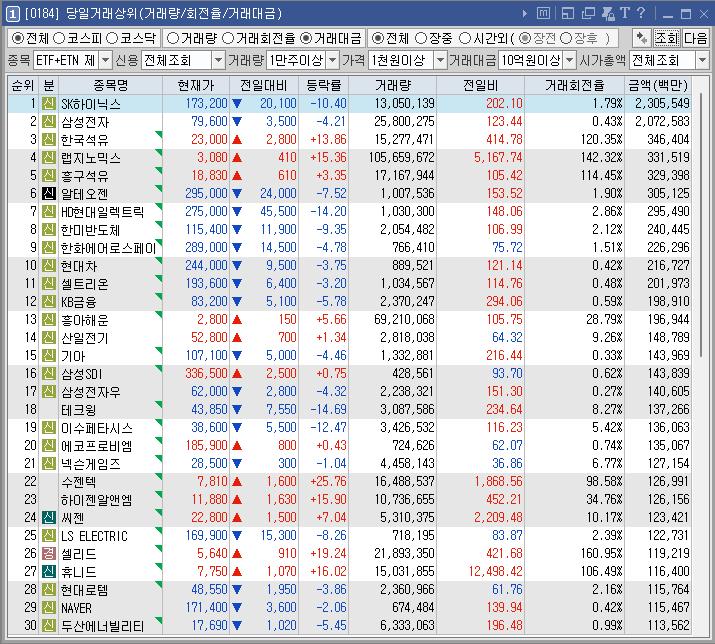Click the 신 badge for 셀트리온
Screen dimensions: 715x644
(x=49, y=283)
